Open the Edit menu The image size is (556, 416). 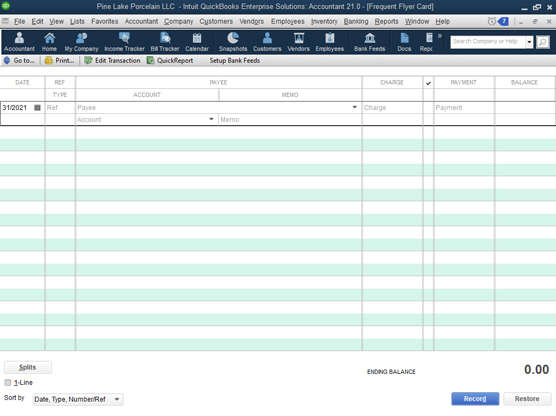pyautogui.click(x=37, y=22)
